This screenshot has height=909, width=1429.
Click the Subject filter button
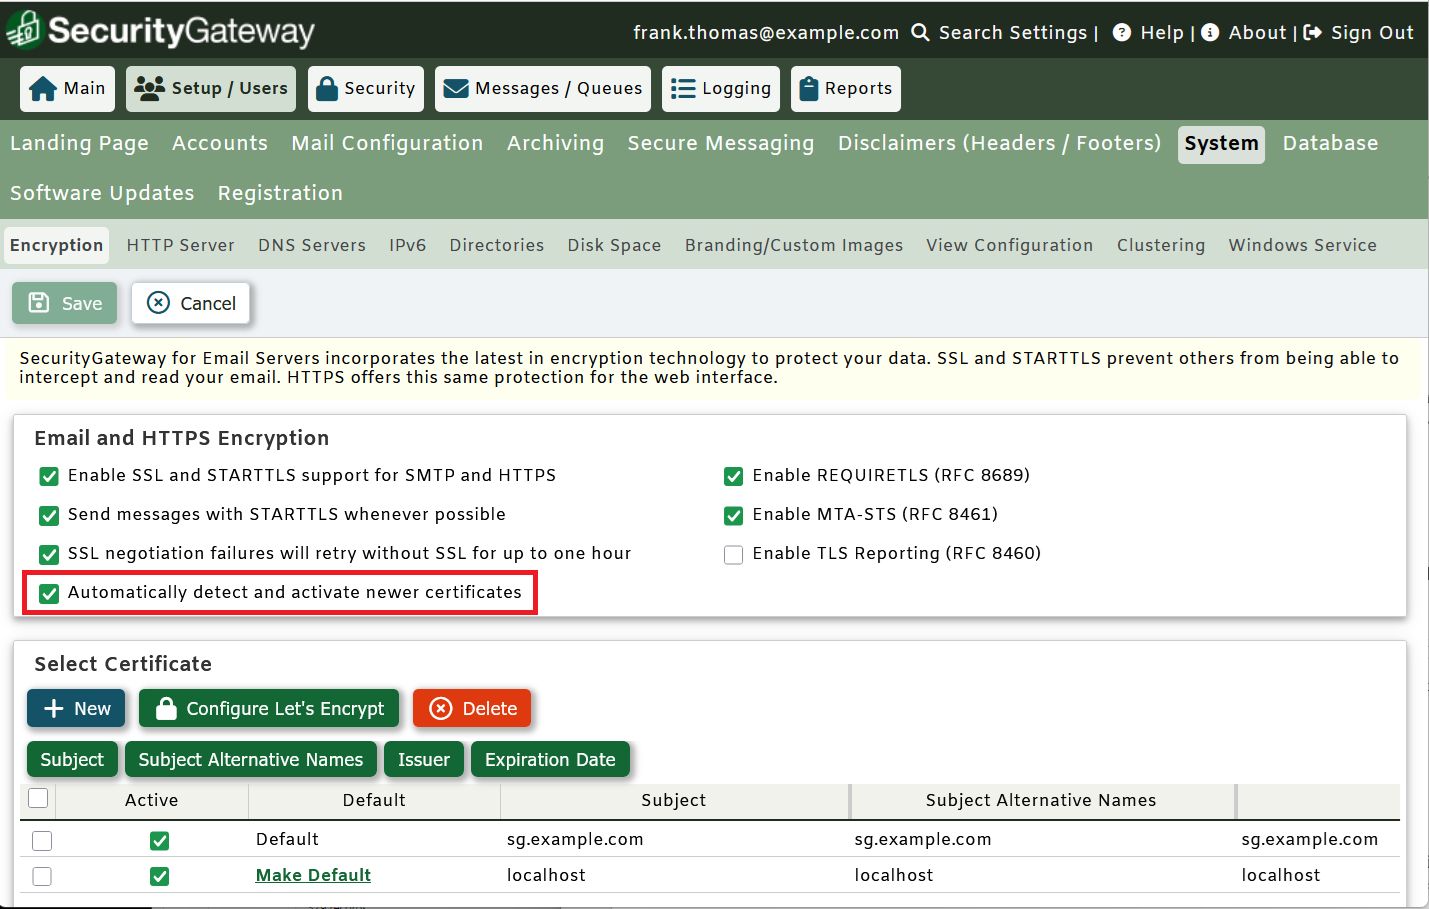point(72,759)
